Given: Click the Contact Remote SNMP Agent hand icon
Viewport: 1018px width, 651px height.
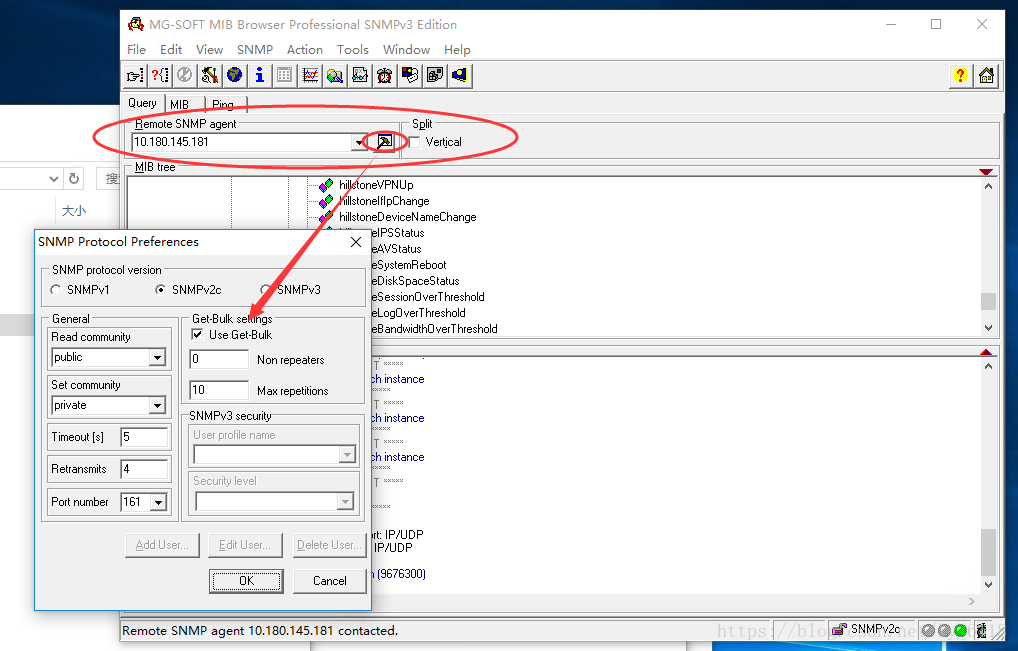Looking at the screenshot, I should click(x=135, y=75).
